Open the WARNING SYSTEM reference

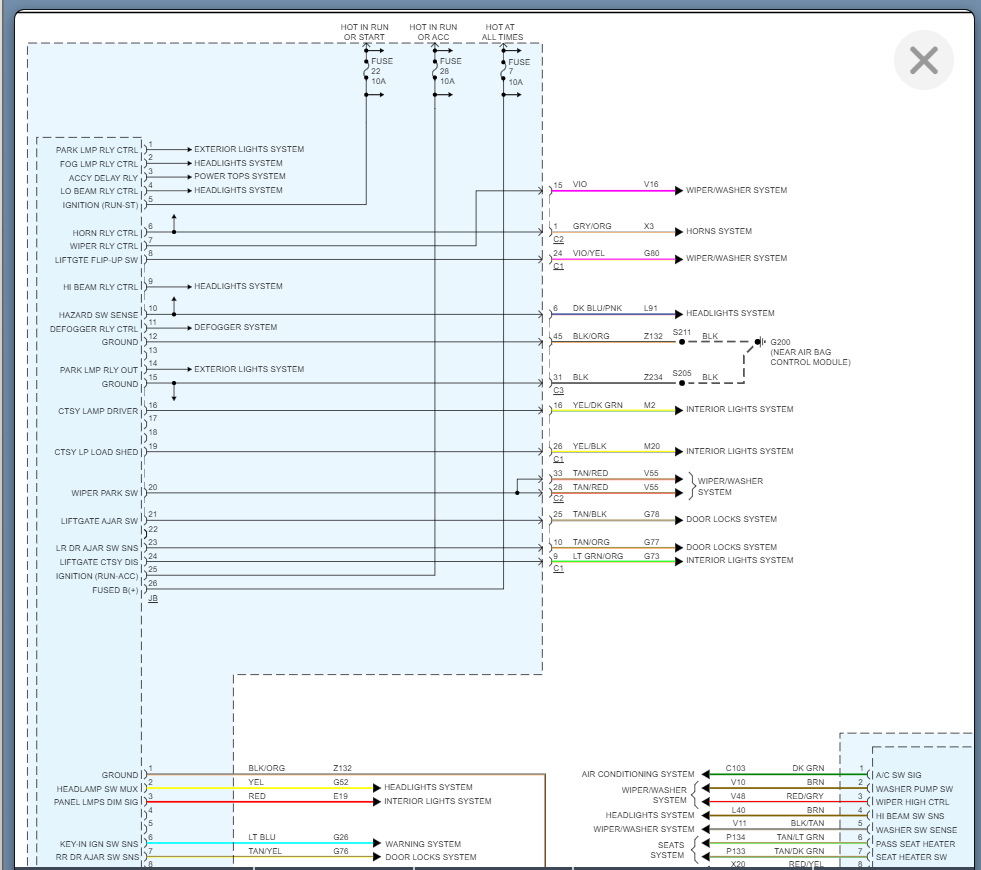[x=422, y=844]
